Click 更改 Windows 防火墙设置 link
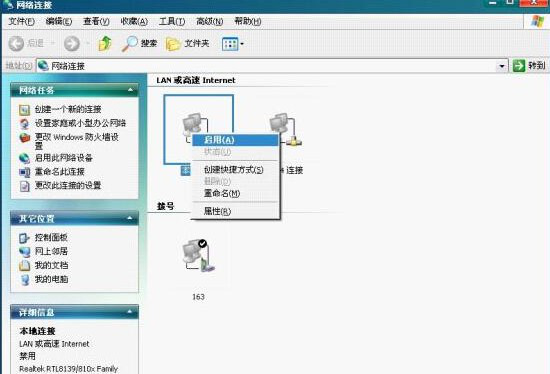This screenshot has width=550, height=374. pos(76,141)
